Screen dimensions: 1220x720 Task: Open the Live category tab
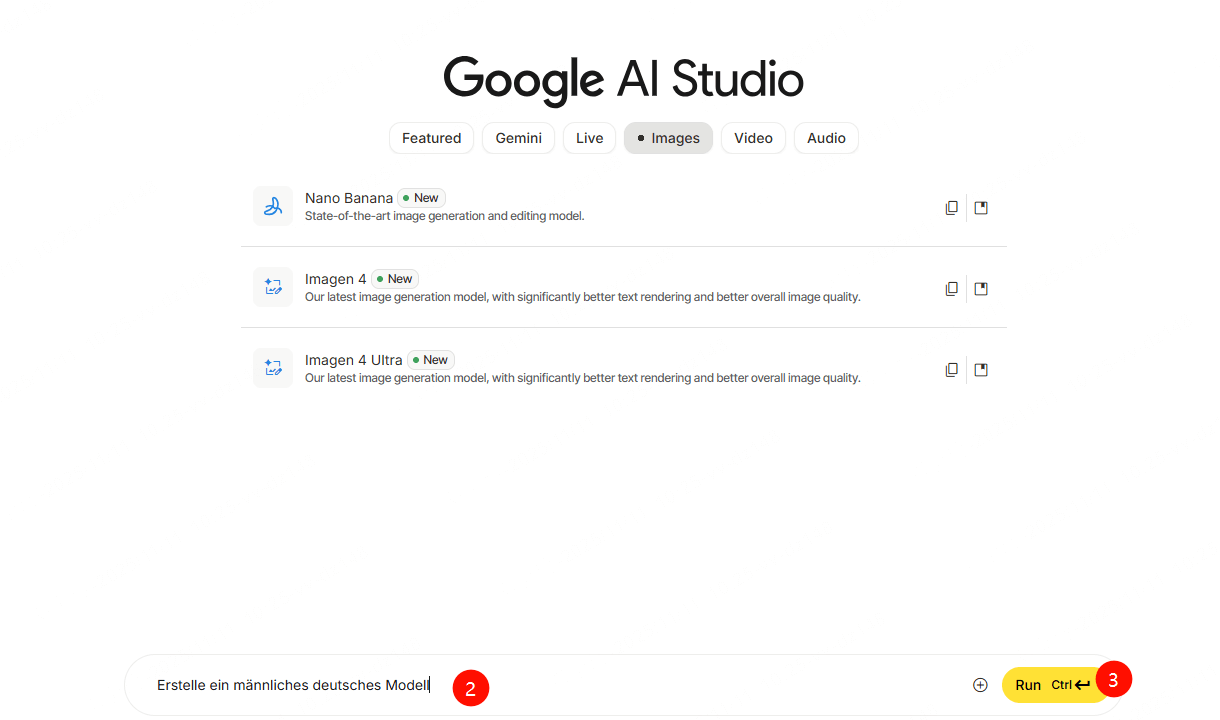click(589, 138)
